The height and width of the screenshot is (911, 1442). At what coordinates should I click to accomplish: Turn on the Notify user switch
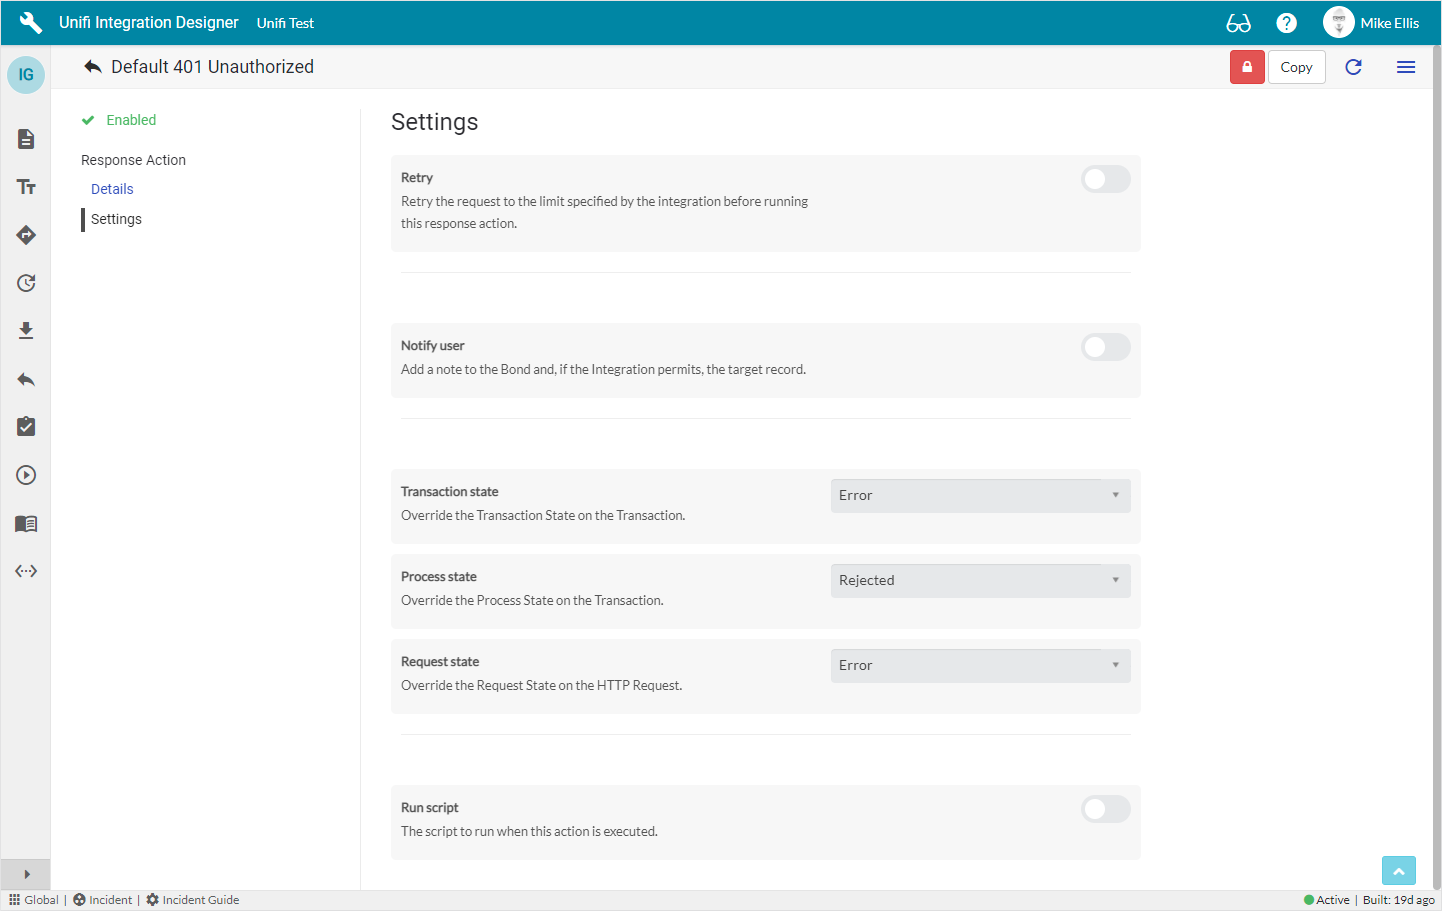(1105, 347)
